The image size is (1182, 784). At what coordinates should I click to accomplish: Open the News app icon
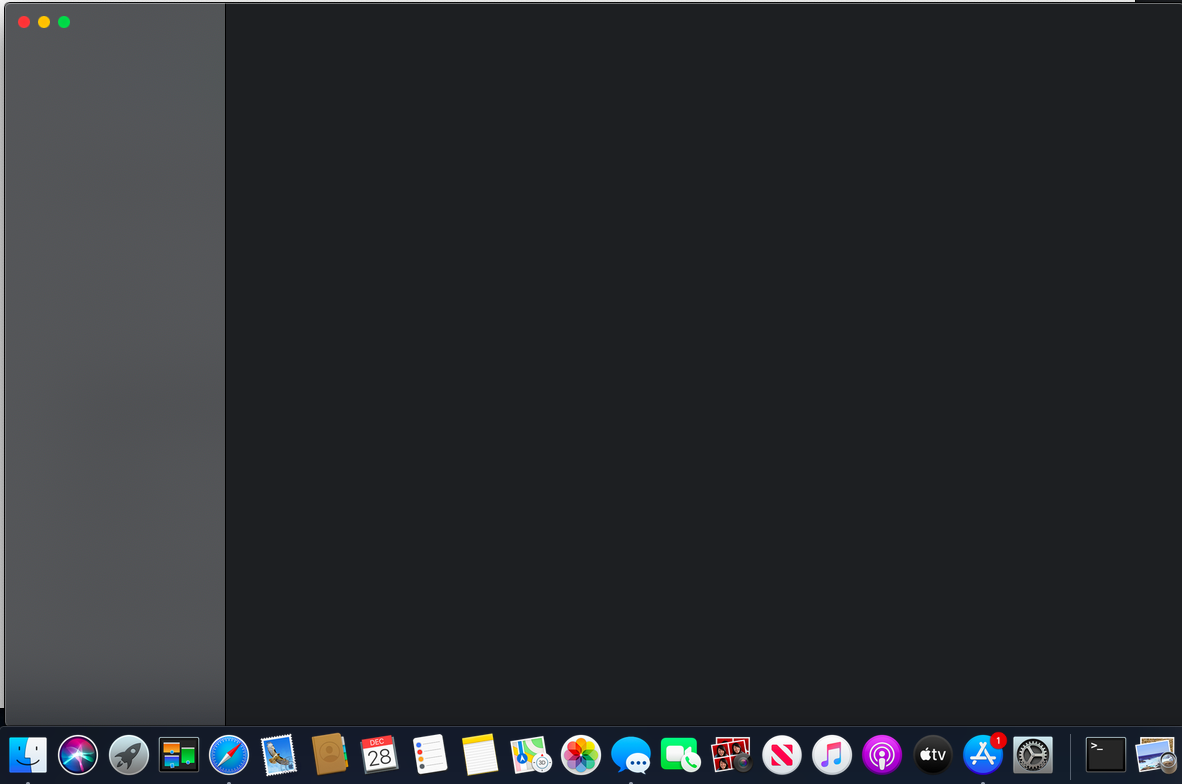point(782,755)
